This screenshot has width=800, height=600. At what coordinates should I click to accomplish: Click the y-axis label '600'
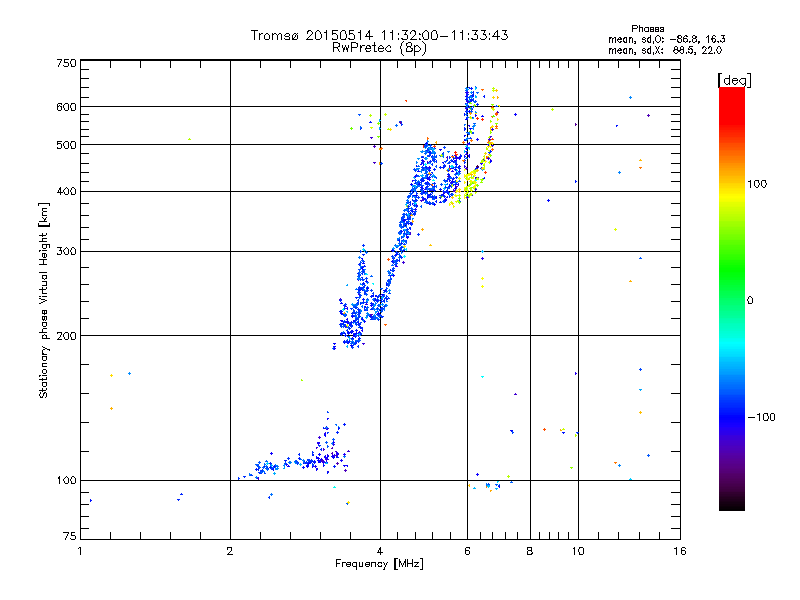[66, 107]
